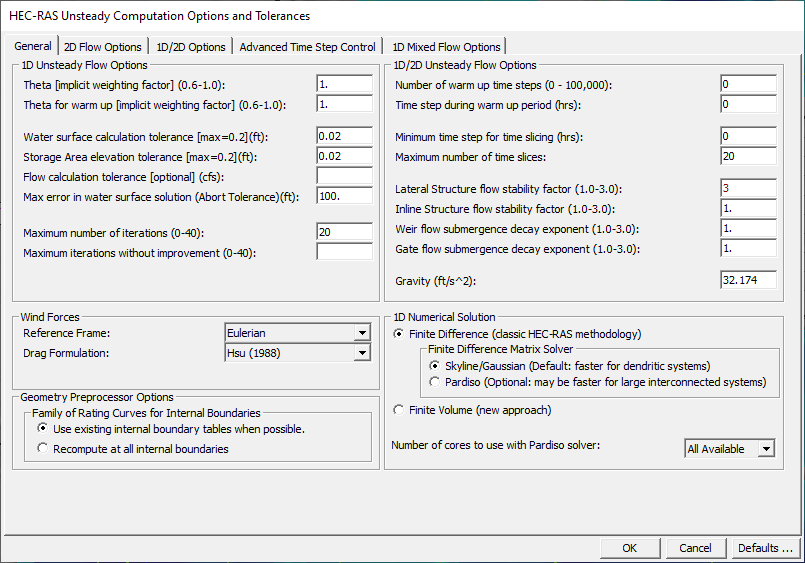This screenshot has height=563, width=805.
Task: Click Time step during warm up field
Action: pos(749,104)
